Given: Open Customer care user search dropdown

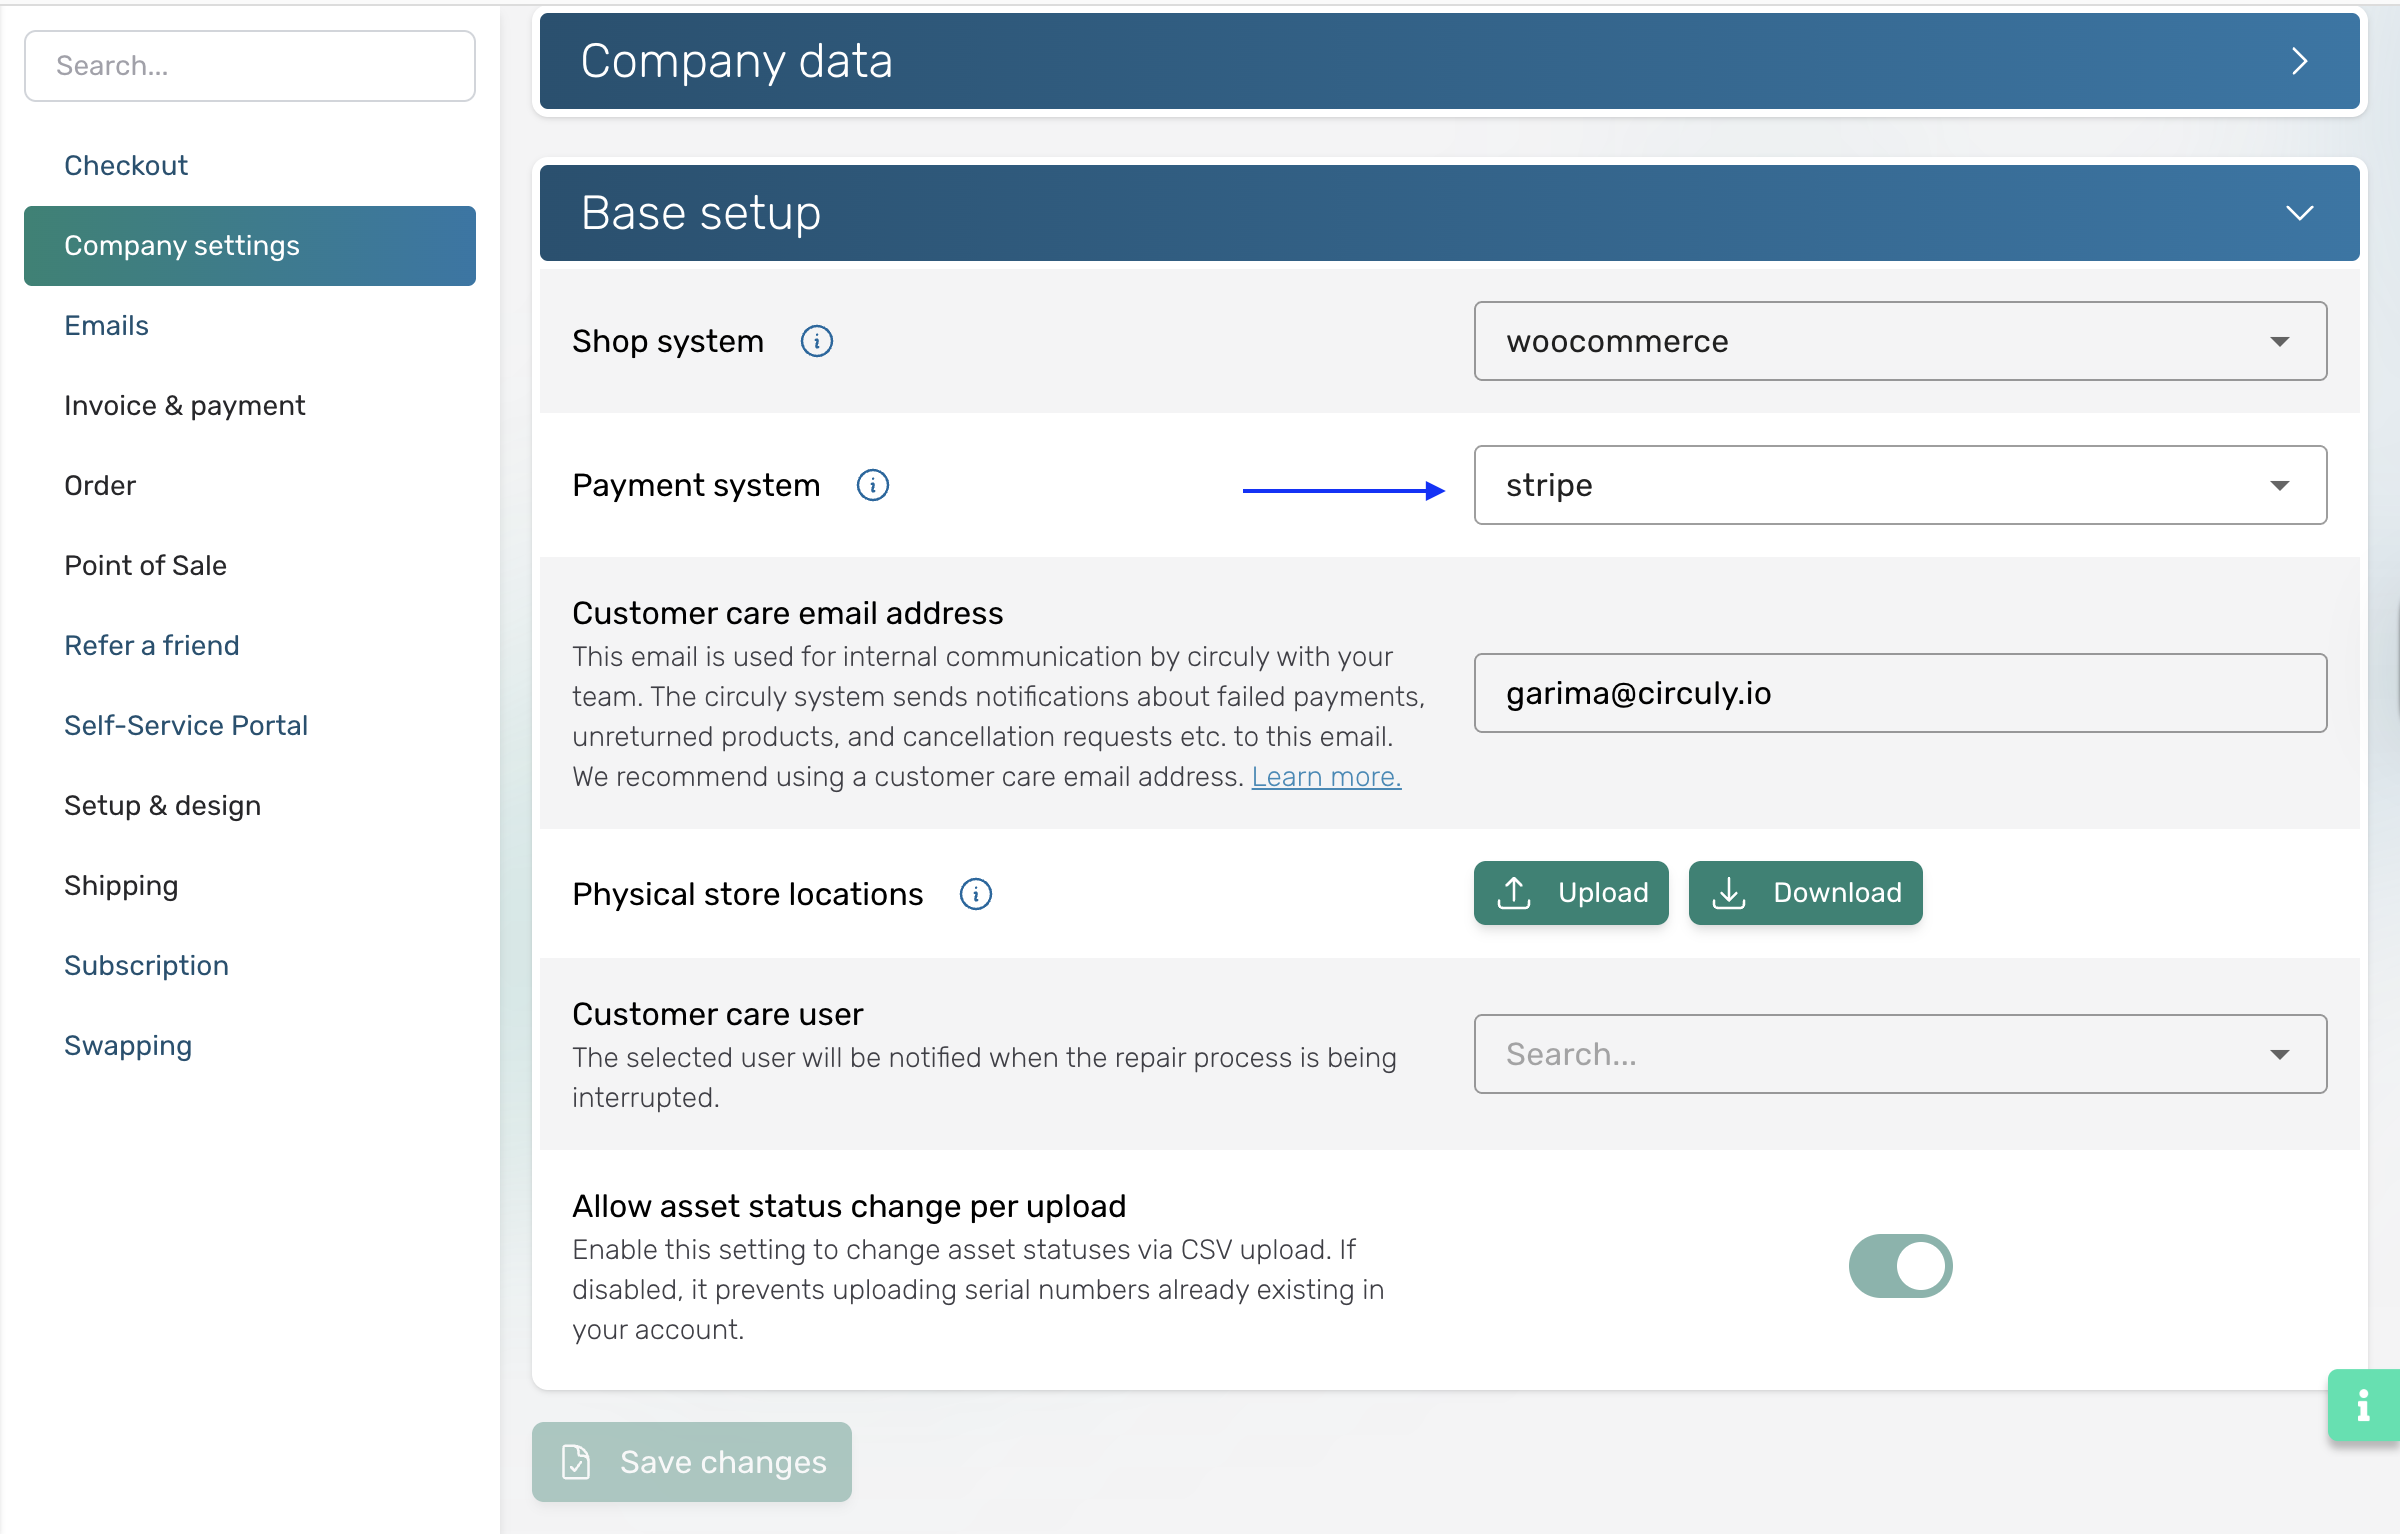Looking at the screenshot, I should pyautogui.click(x=1899, y=1054).
